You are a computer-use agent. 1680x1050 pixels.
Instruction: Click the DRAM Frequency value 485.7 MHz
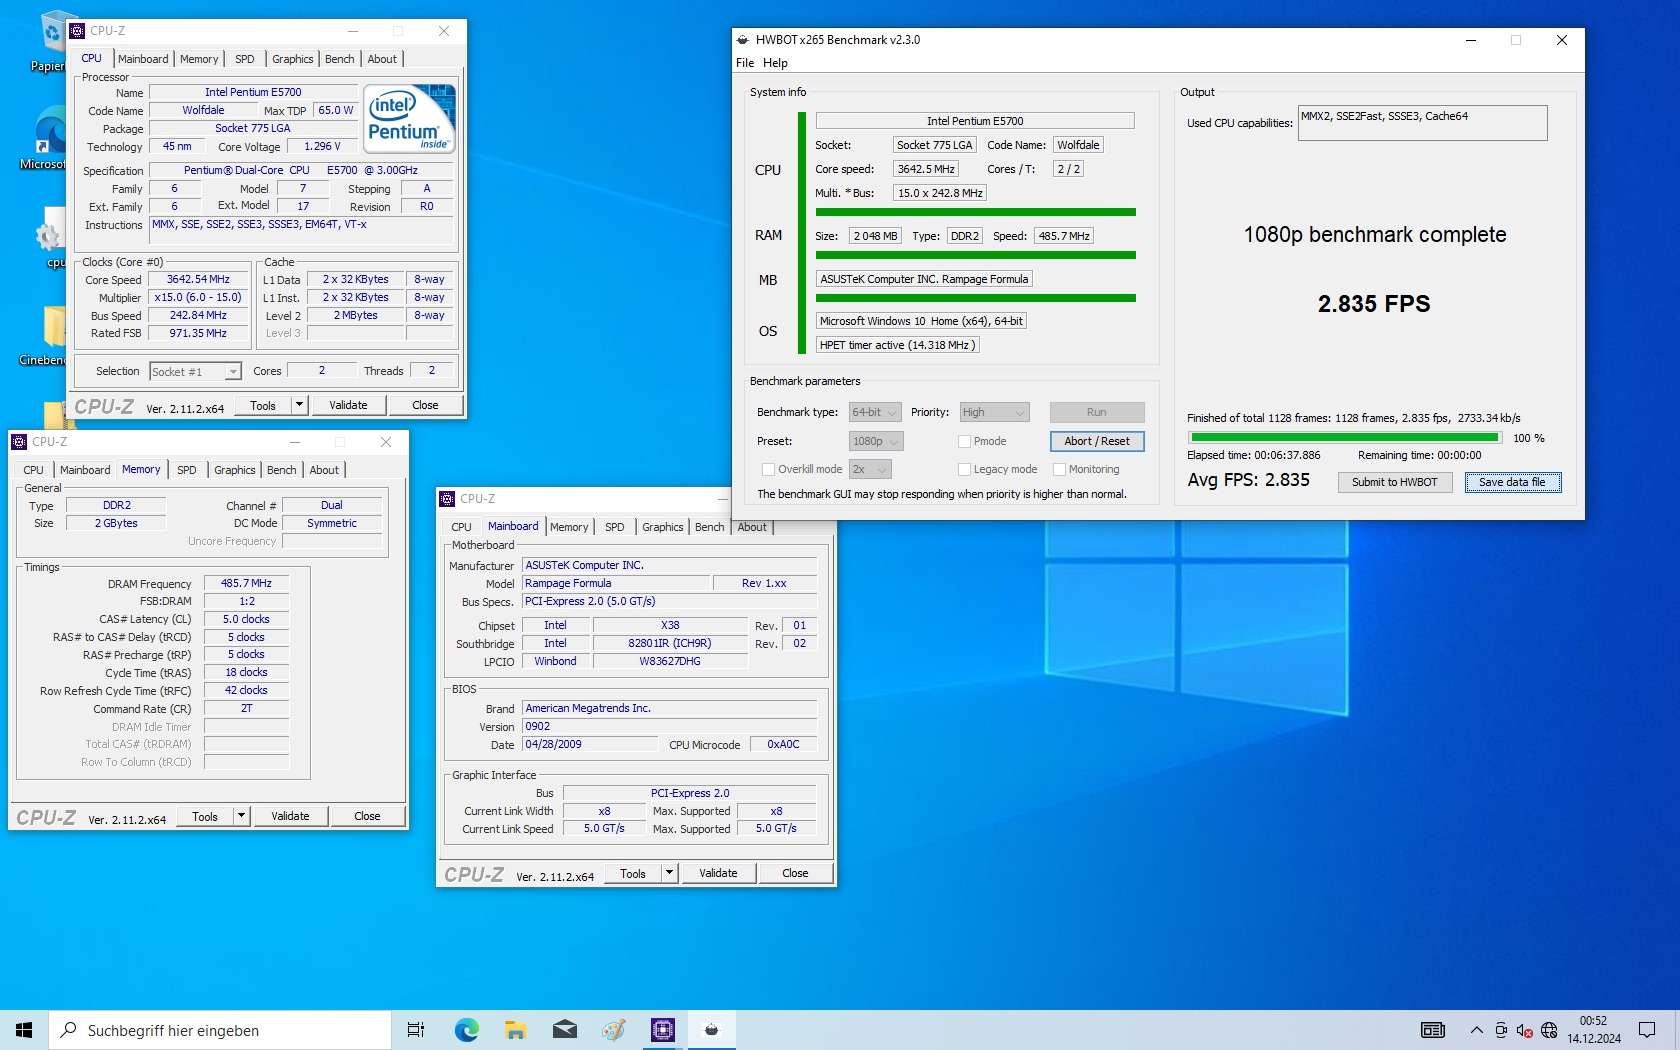[246, 583]
